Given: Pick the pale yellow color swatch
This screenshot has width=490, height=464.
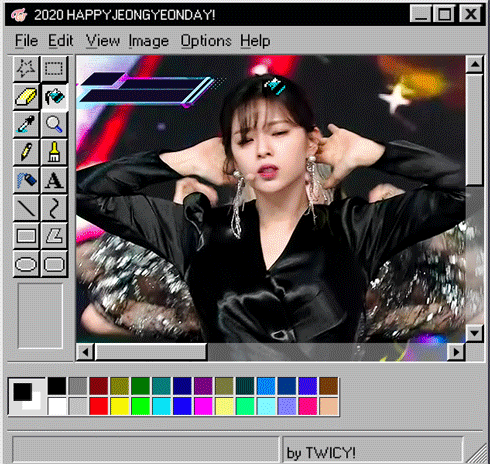Looking at the screenshot, I should coord(224,406).
